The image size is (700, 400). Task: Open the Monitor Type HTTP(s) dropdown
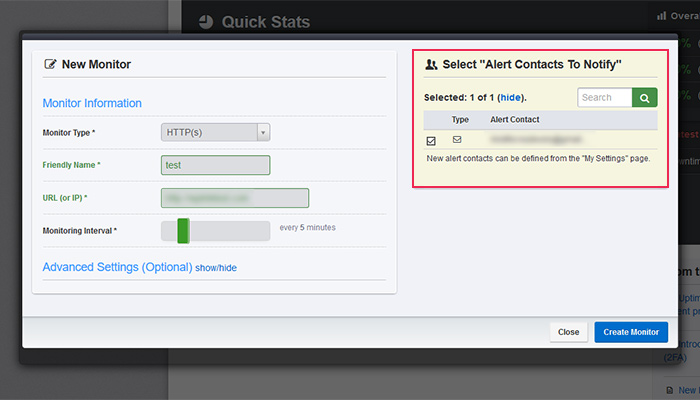pyautogui.click(x=215, y=132)
